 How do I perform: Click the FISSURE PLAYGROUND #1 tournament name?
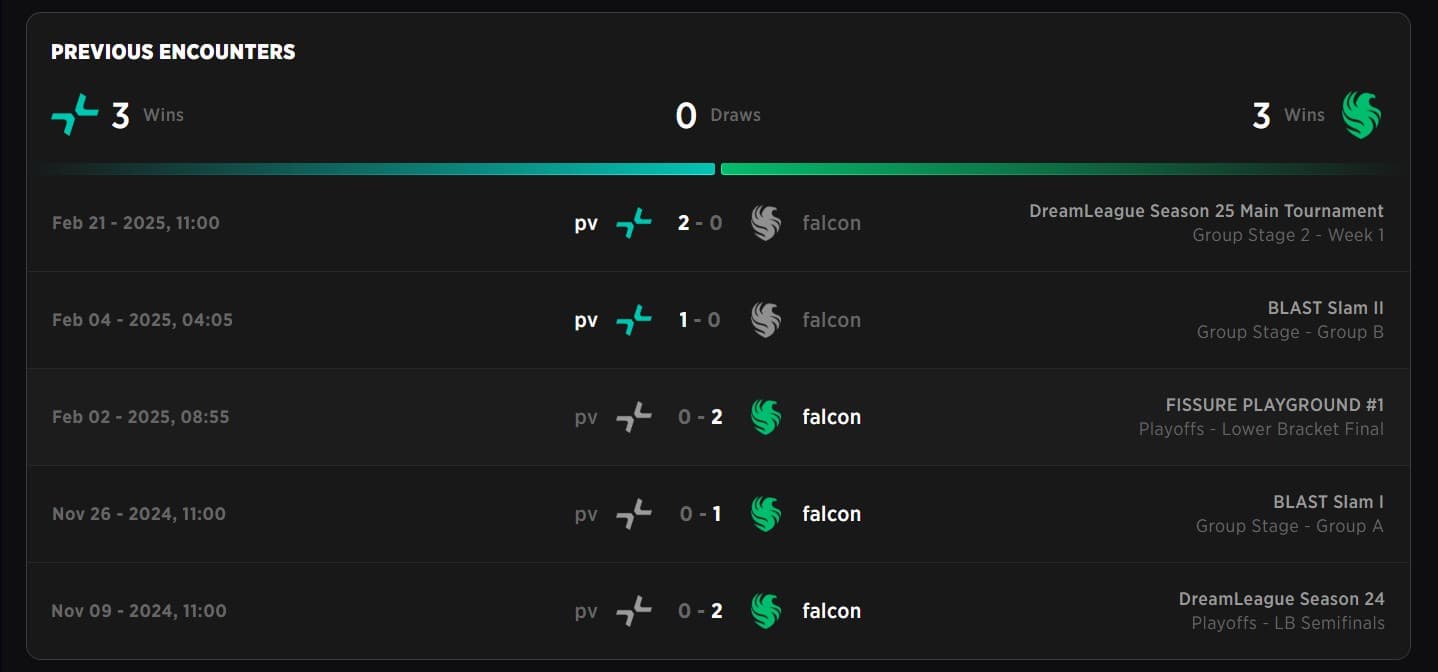coord(1275,405)
